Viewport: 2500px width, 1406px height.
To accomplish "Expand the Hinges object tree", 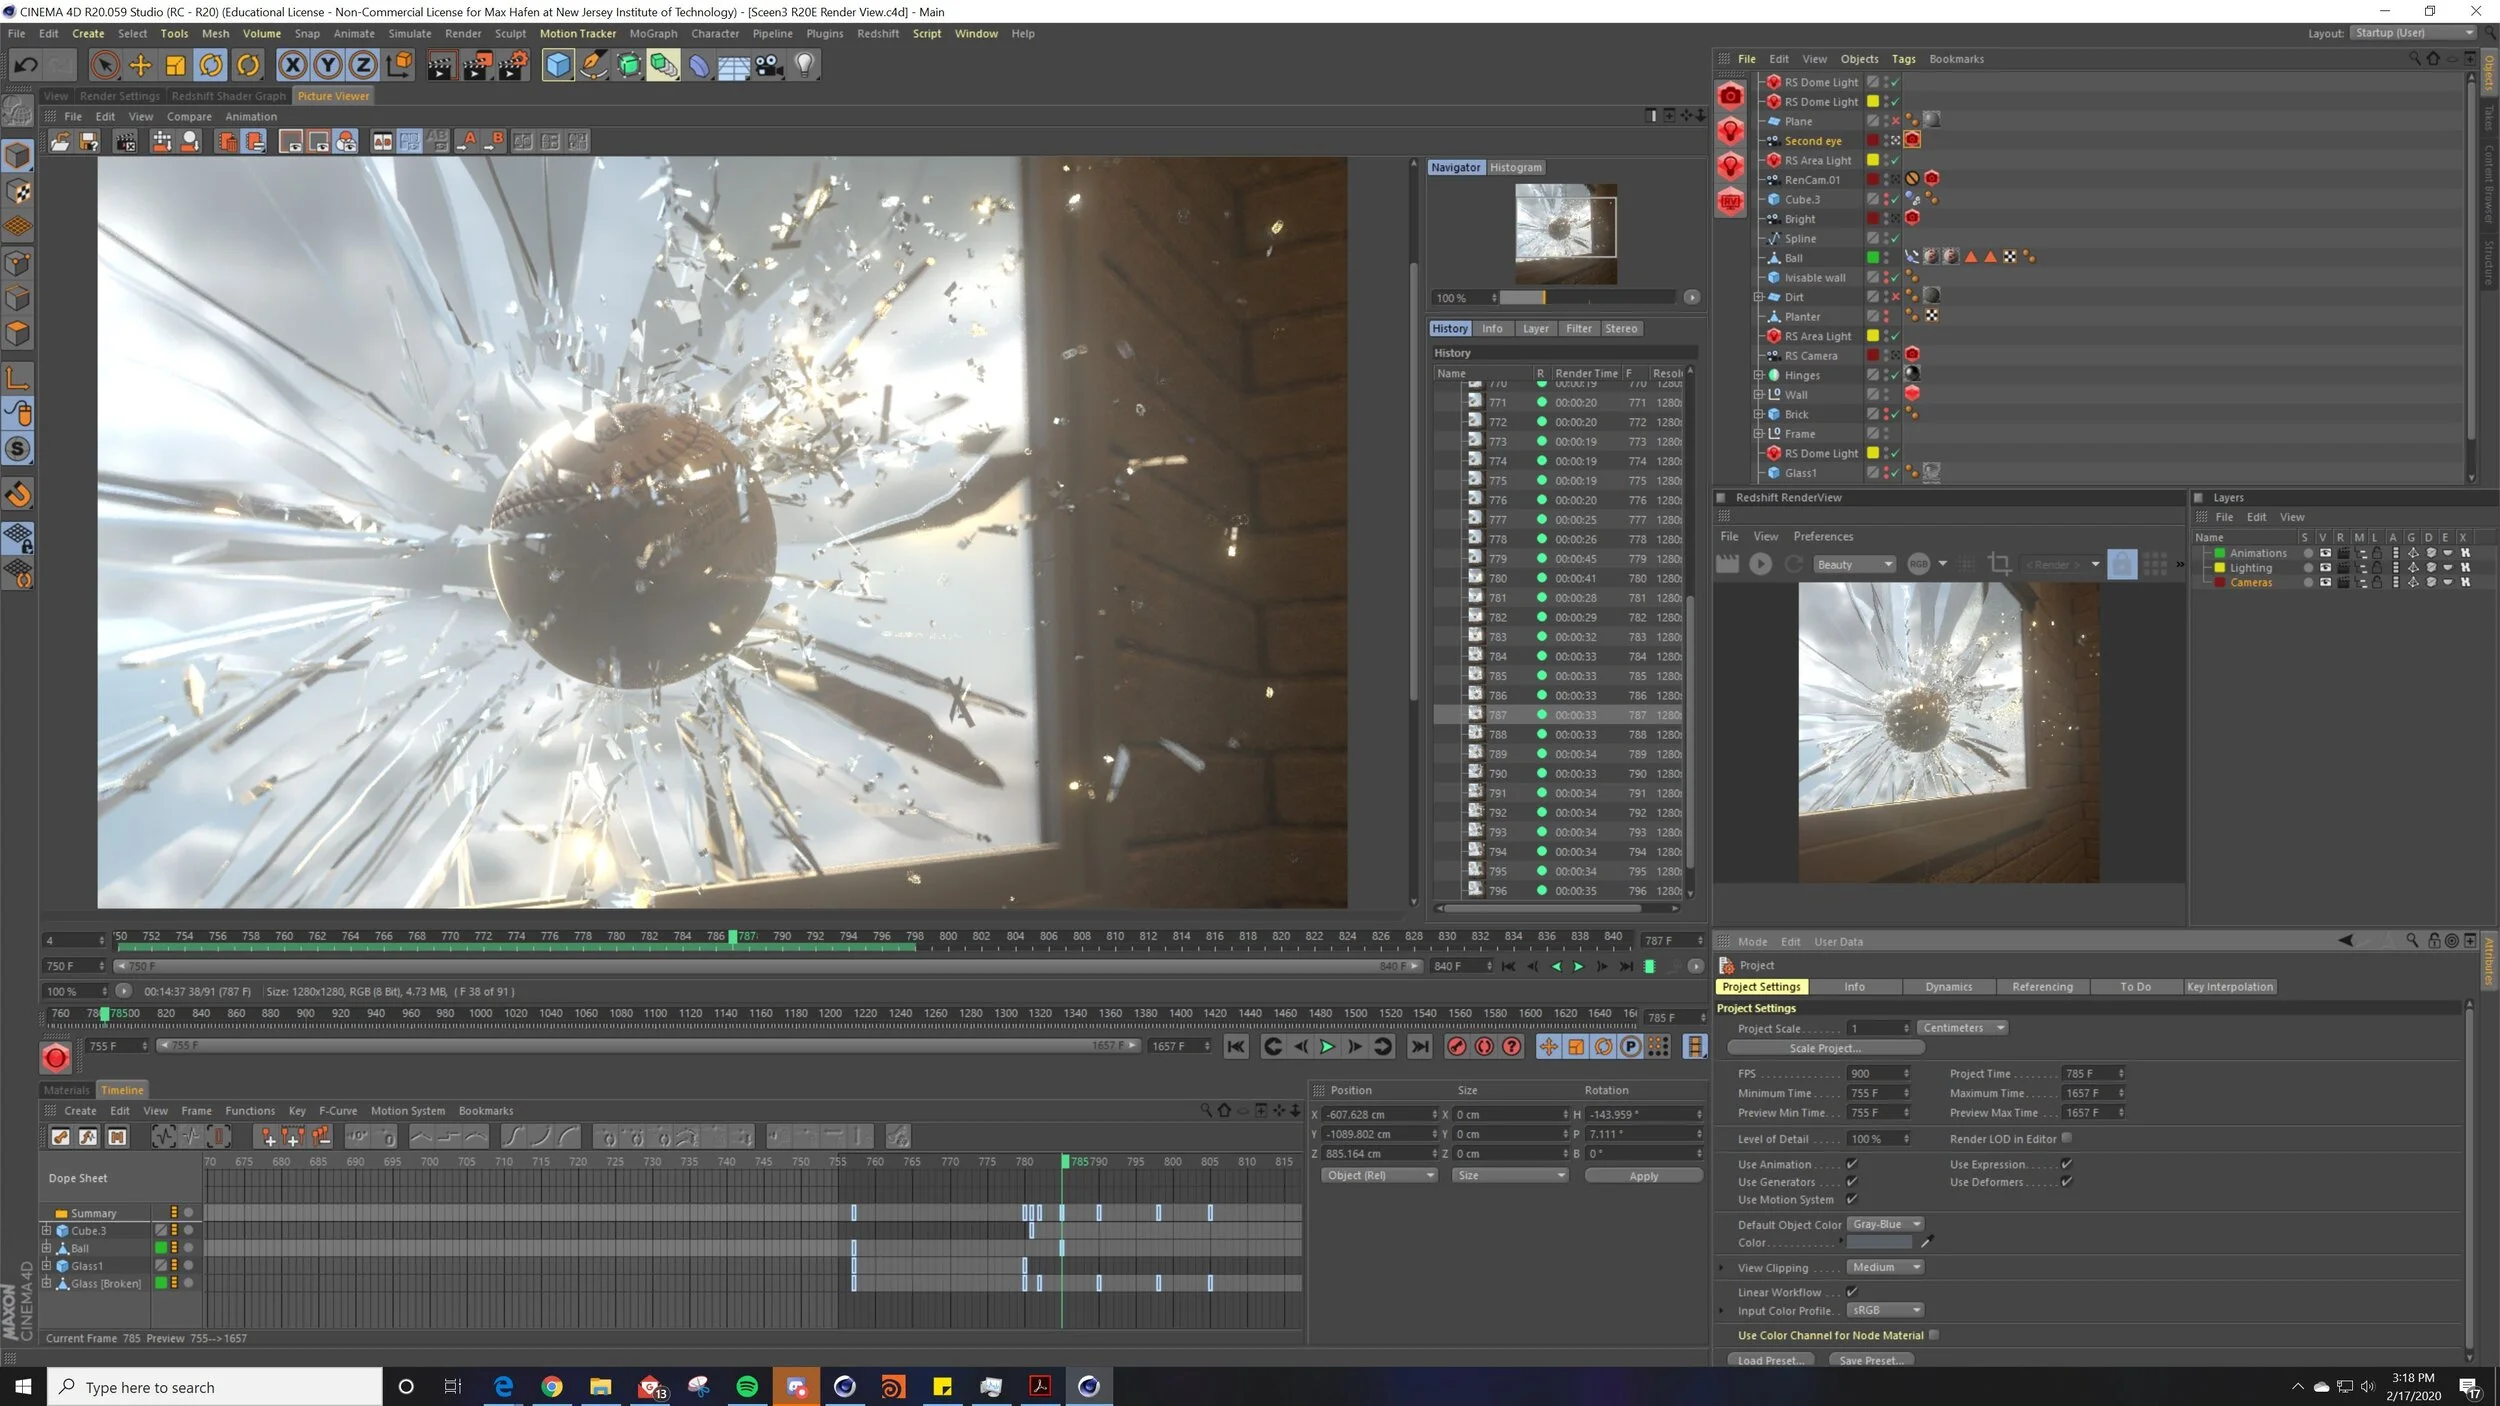I will tap(1758, 375).
